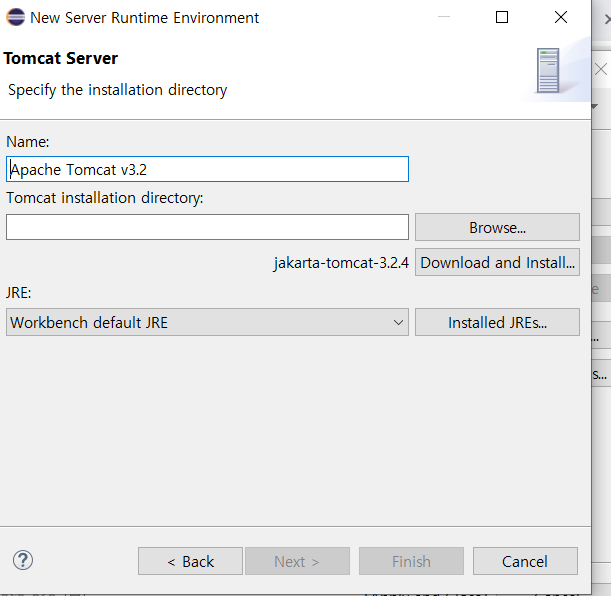This screenshot has height=596, width=611.
Task: Go Back to previous wizard page
Action: point(191,561)
